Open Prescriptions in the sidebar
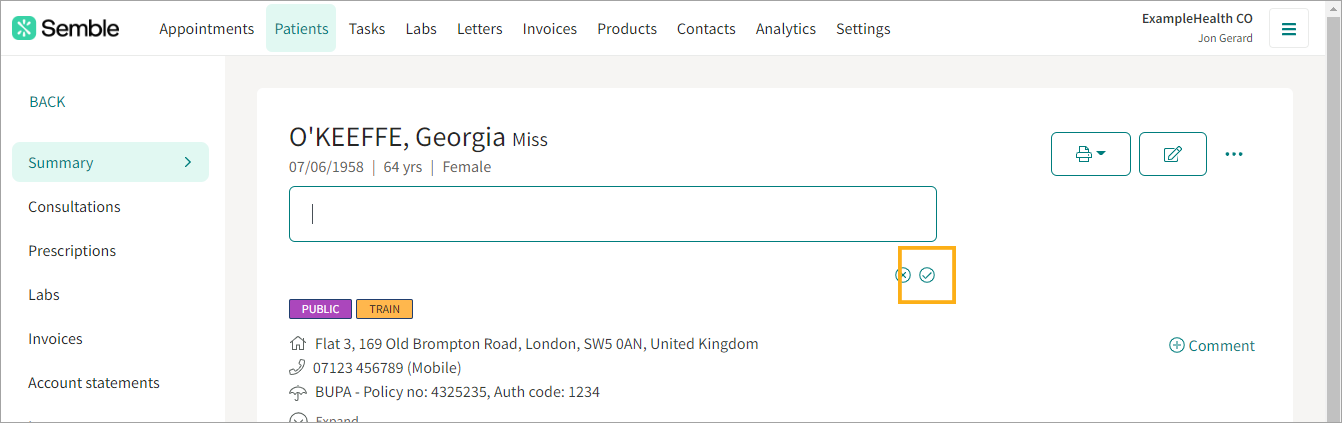 coord(72,251)
